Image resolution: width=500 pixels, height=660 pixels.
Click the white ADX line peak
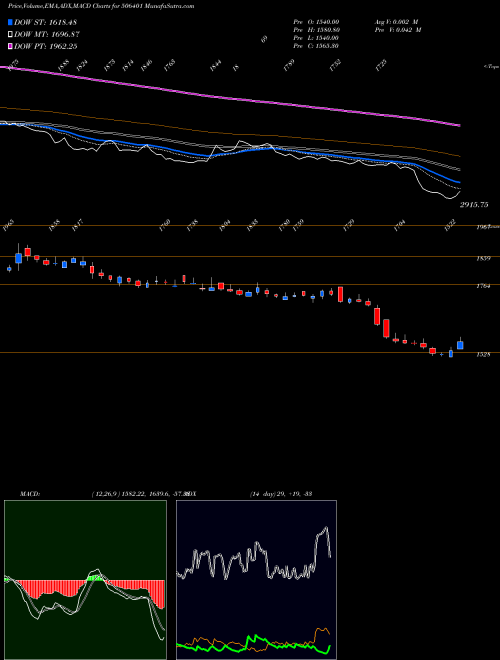point(325,528)
